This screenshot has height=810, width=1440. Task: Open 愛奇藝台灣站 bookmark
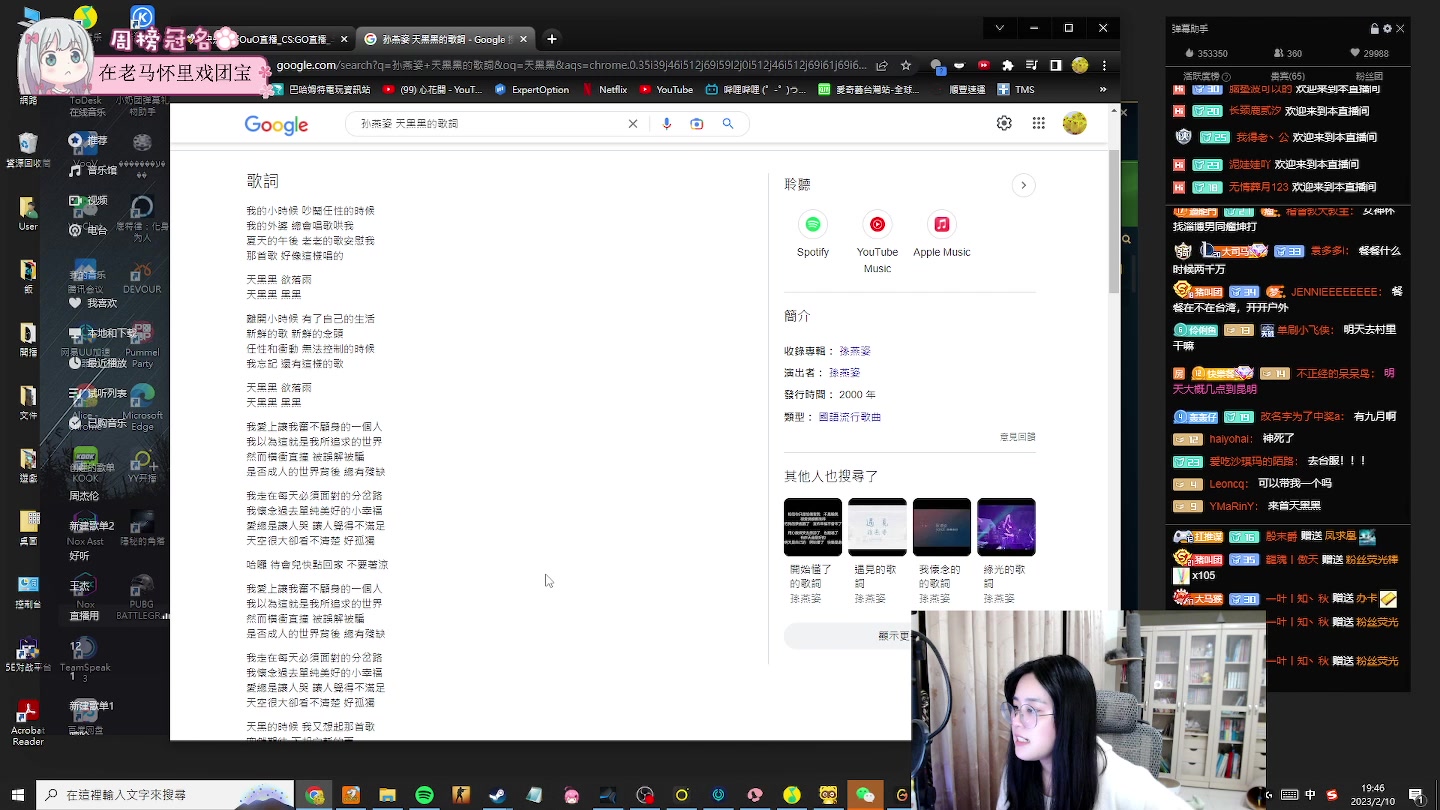pyautogui.click(x=867, y=89)
